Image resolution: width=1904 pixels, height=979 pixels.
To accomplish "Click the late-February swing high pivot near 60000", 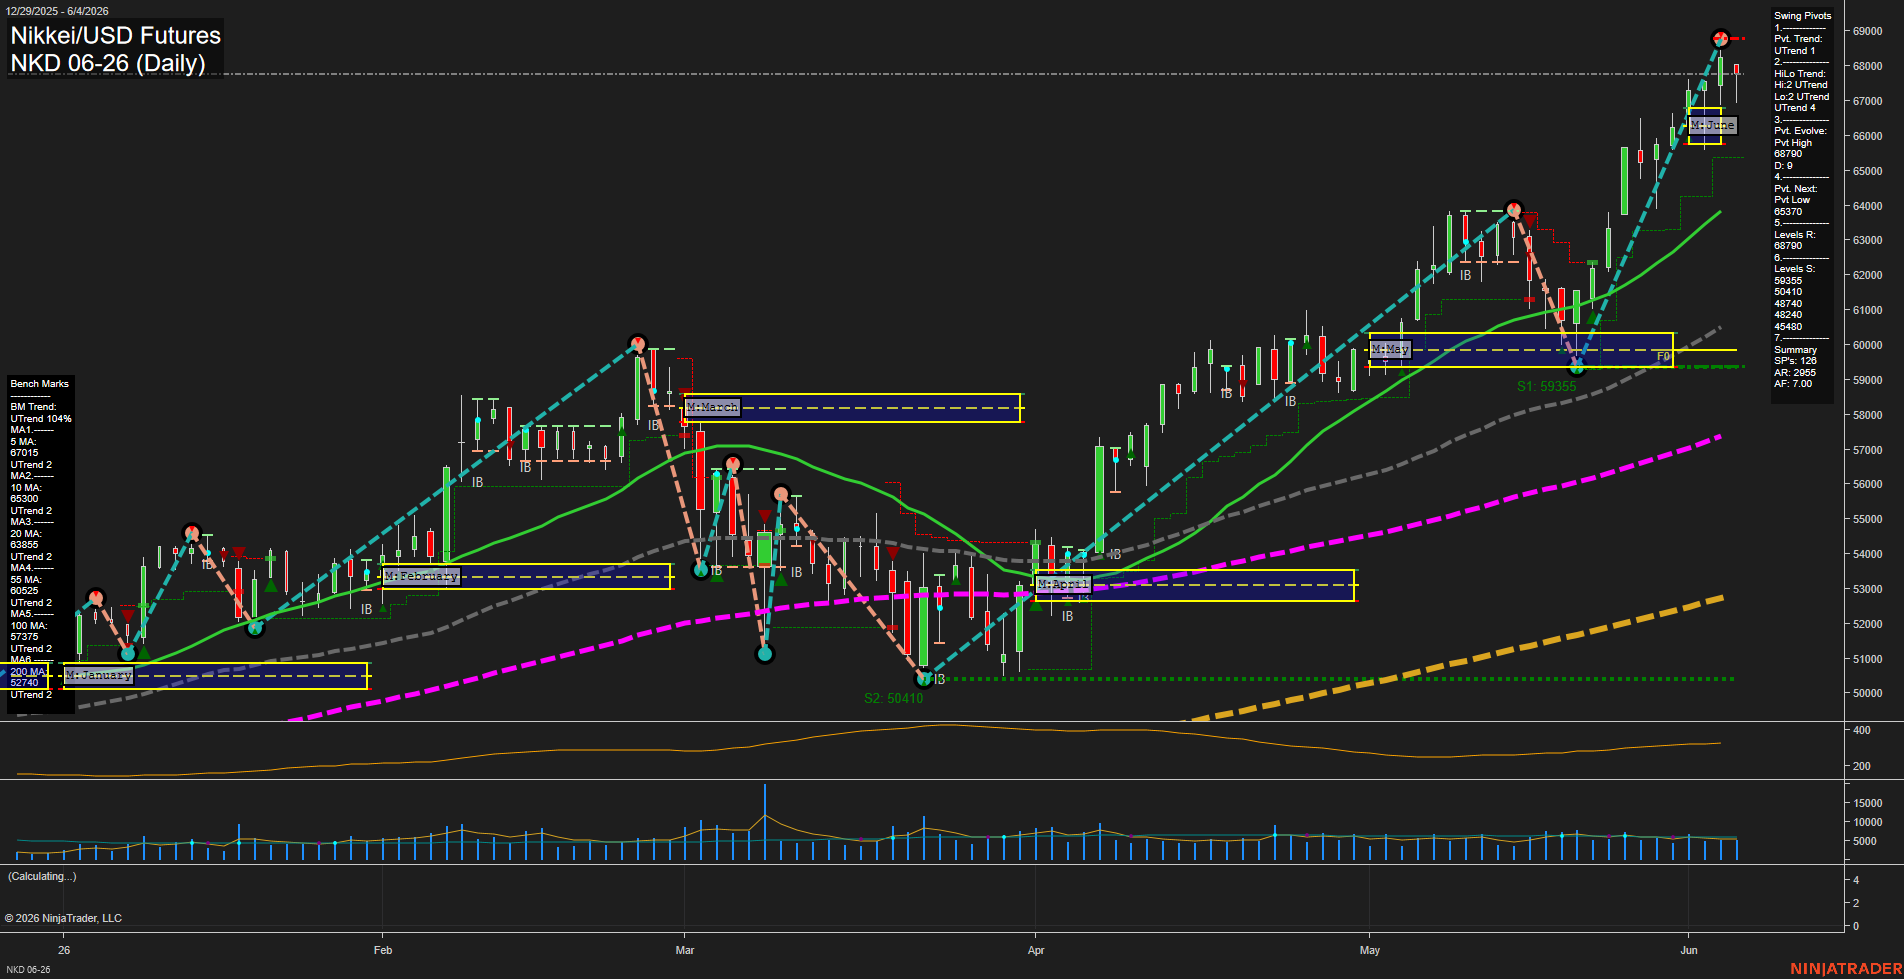I will point(637,344).
